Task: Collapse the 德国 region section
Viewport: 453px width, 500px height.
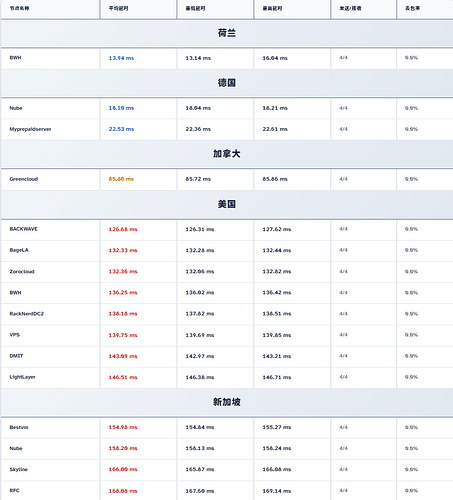Action: pos(227,83)
